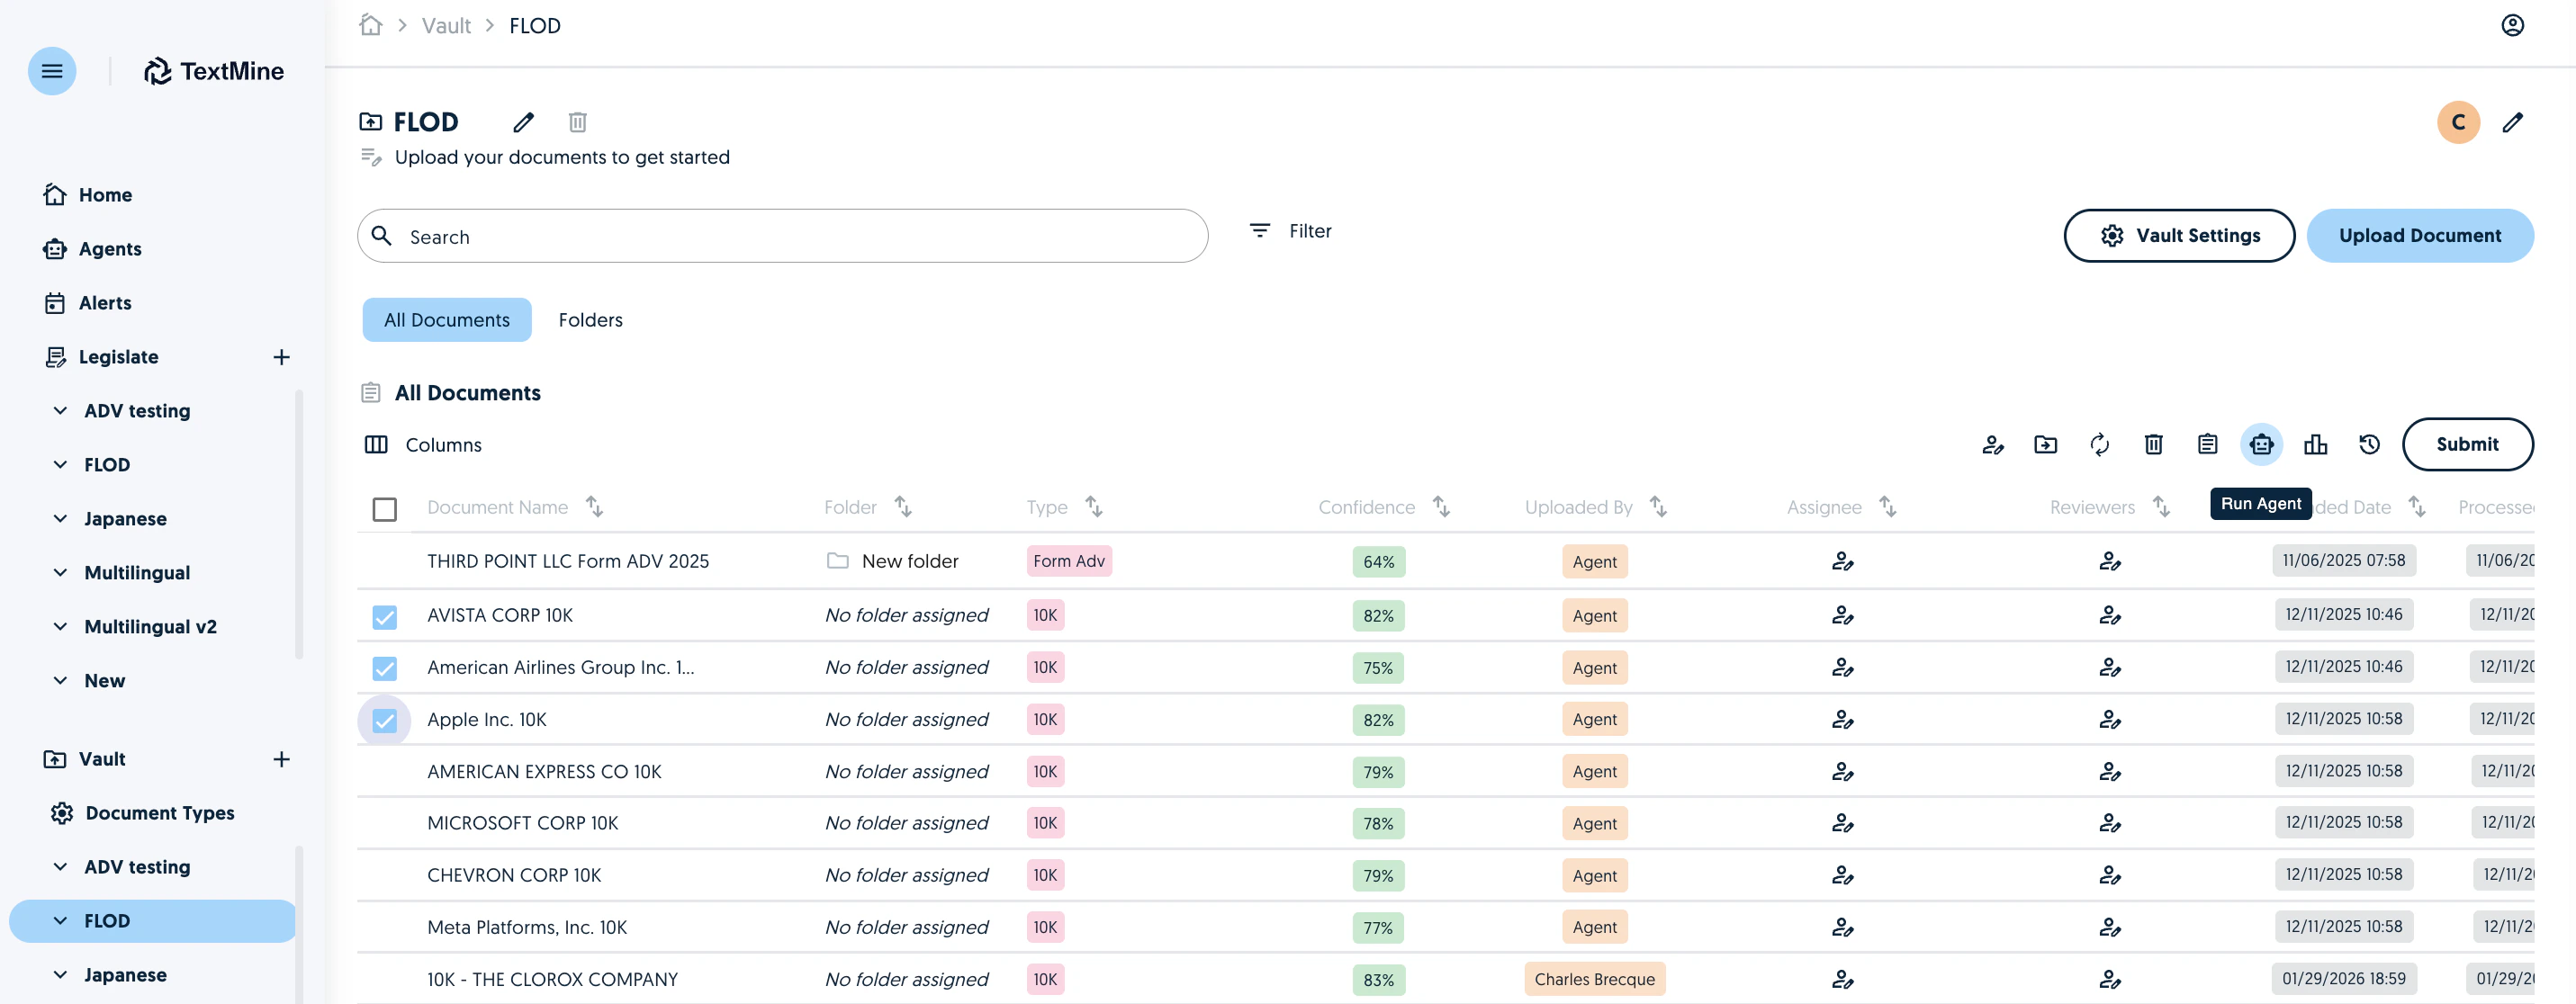Sort by Type column arrows
Screen dimensions: 2576x1004
click(1094, 506)
